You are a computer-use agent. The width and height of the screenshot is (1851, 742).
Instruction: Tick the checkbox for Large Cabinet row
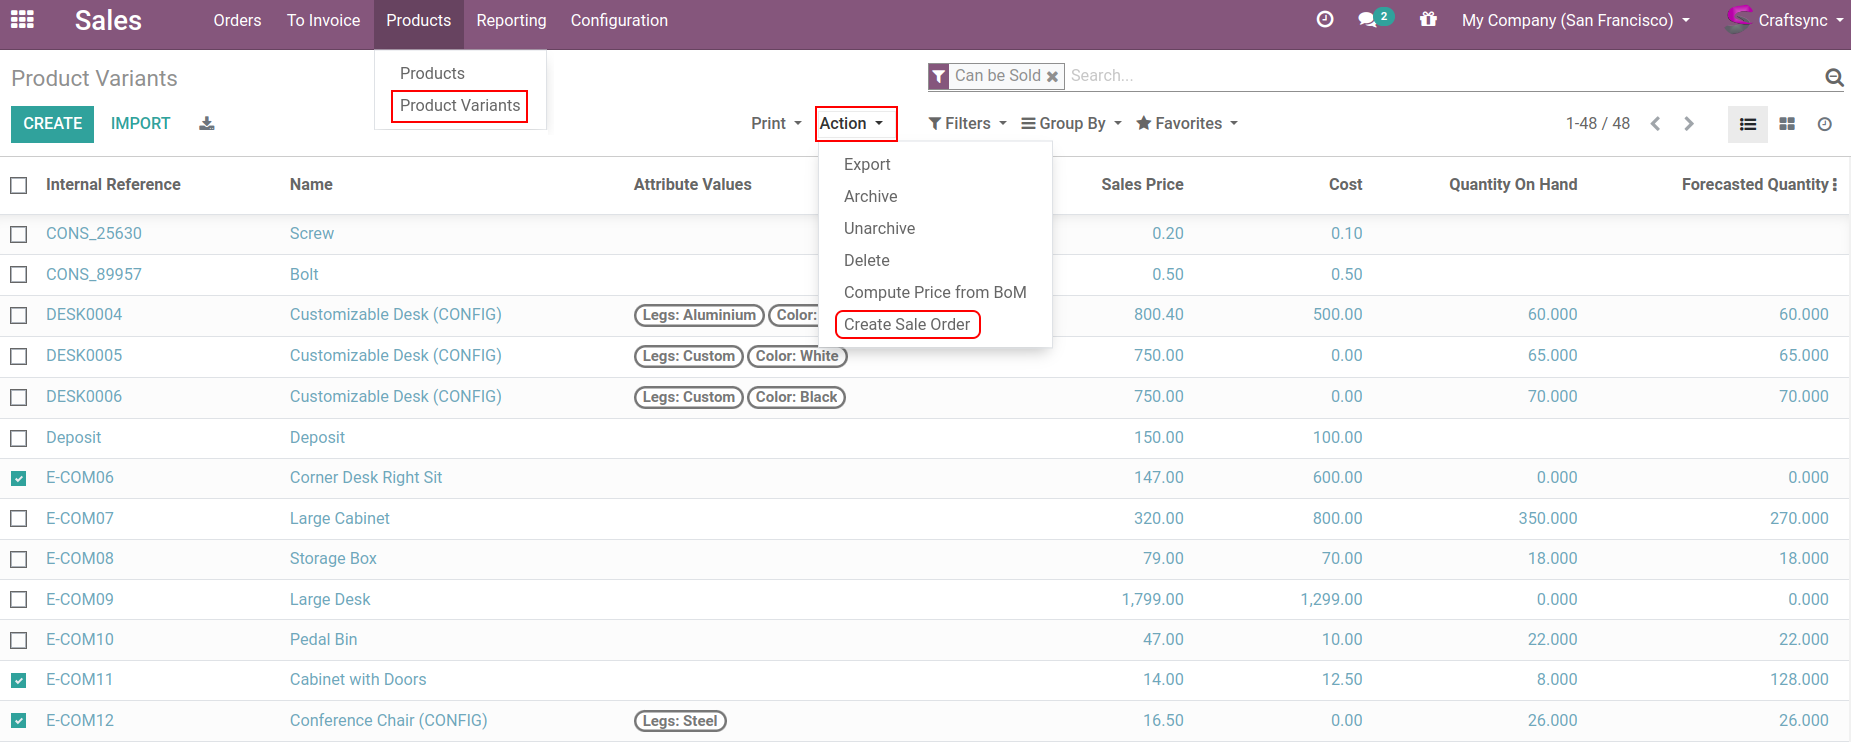click(19, 519)
